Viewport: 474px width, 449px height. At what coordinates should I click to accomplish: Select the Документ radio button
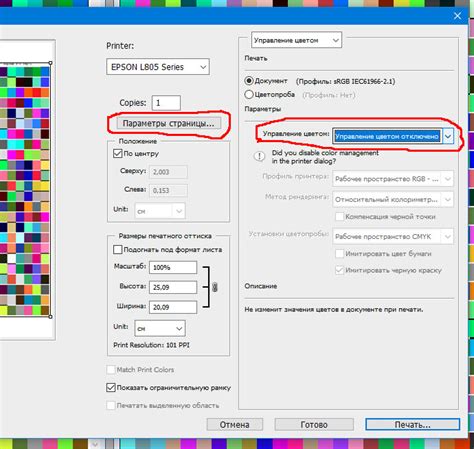click(x=249, y=81)
